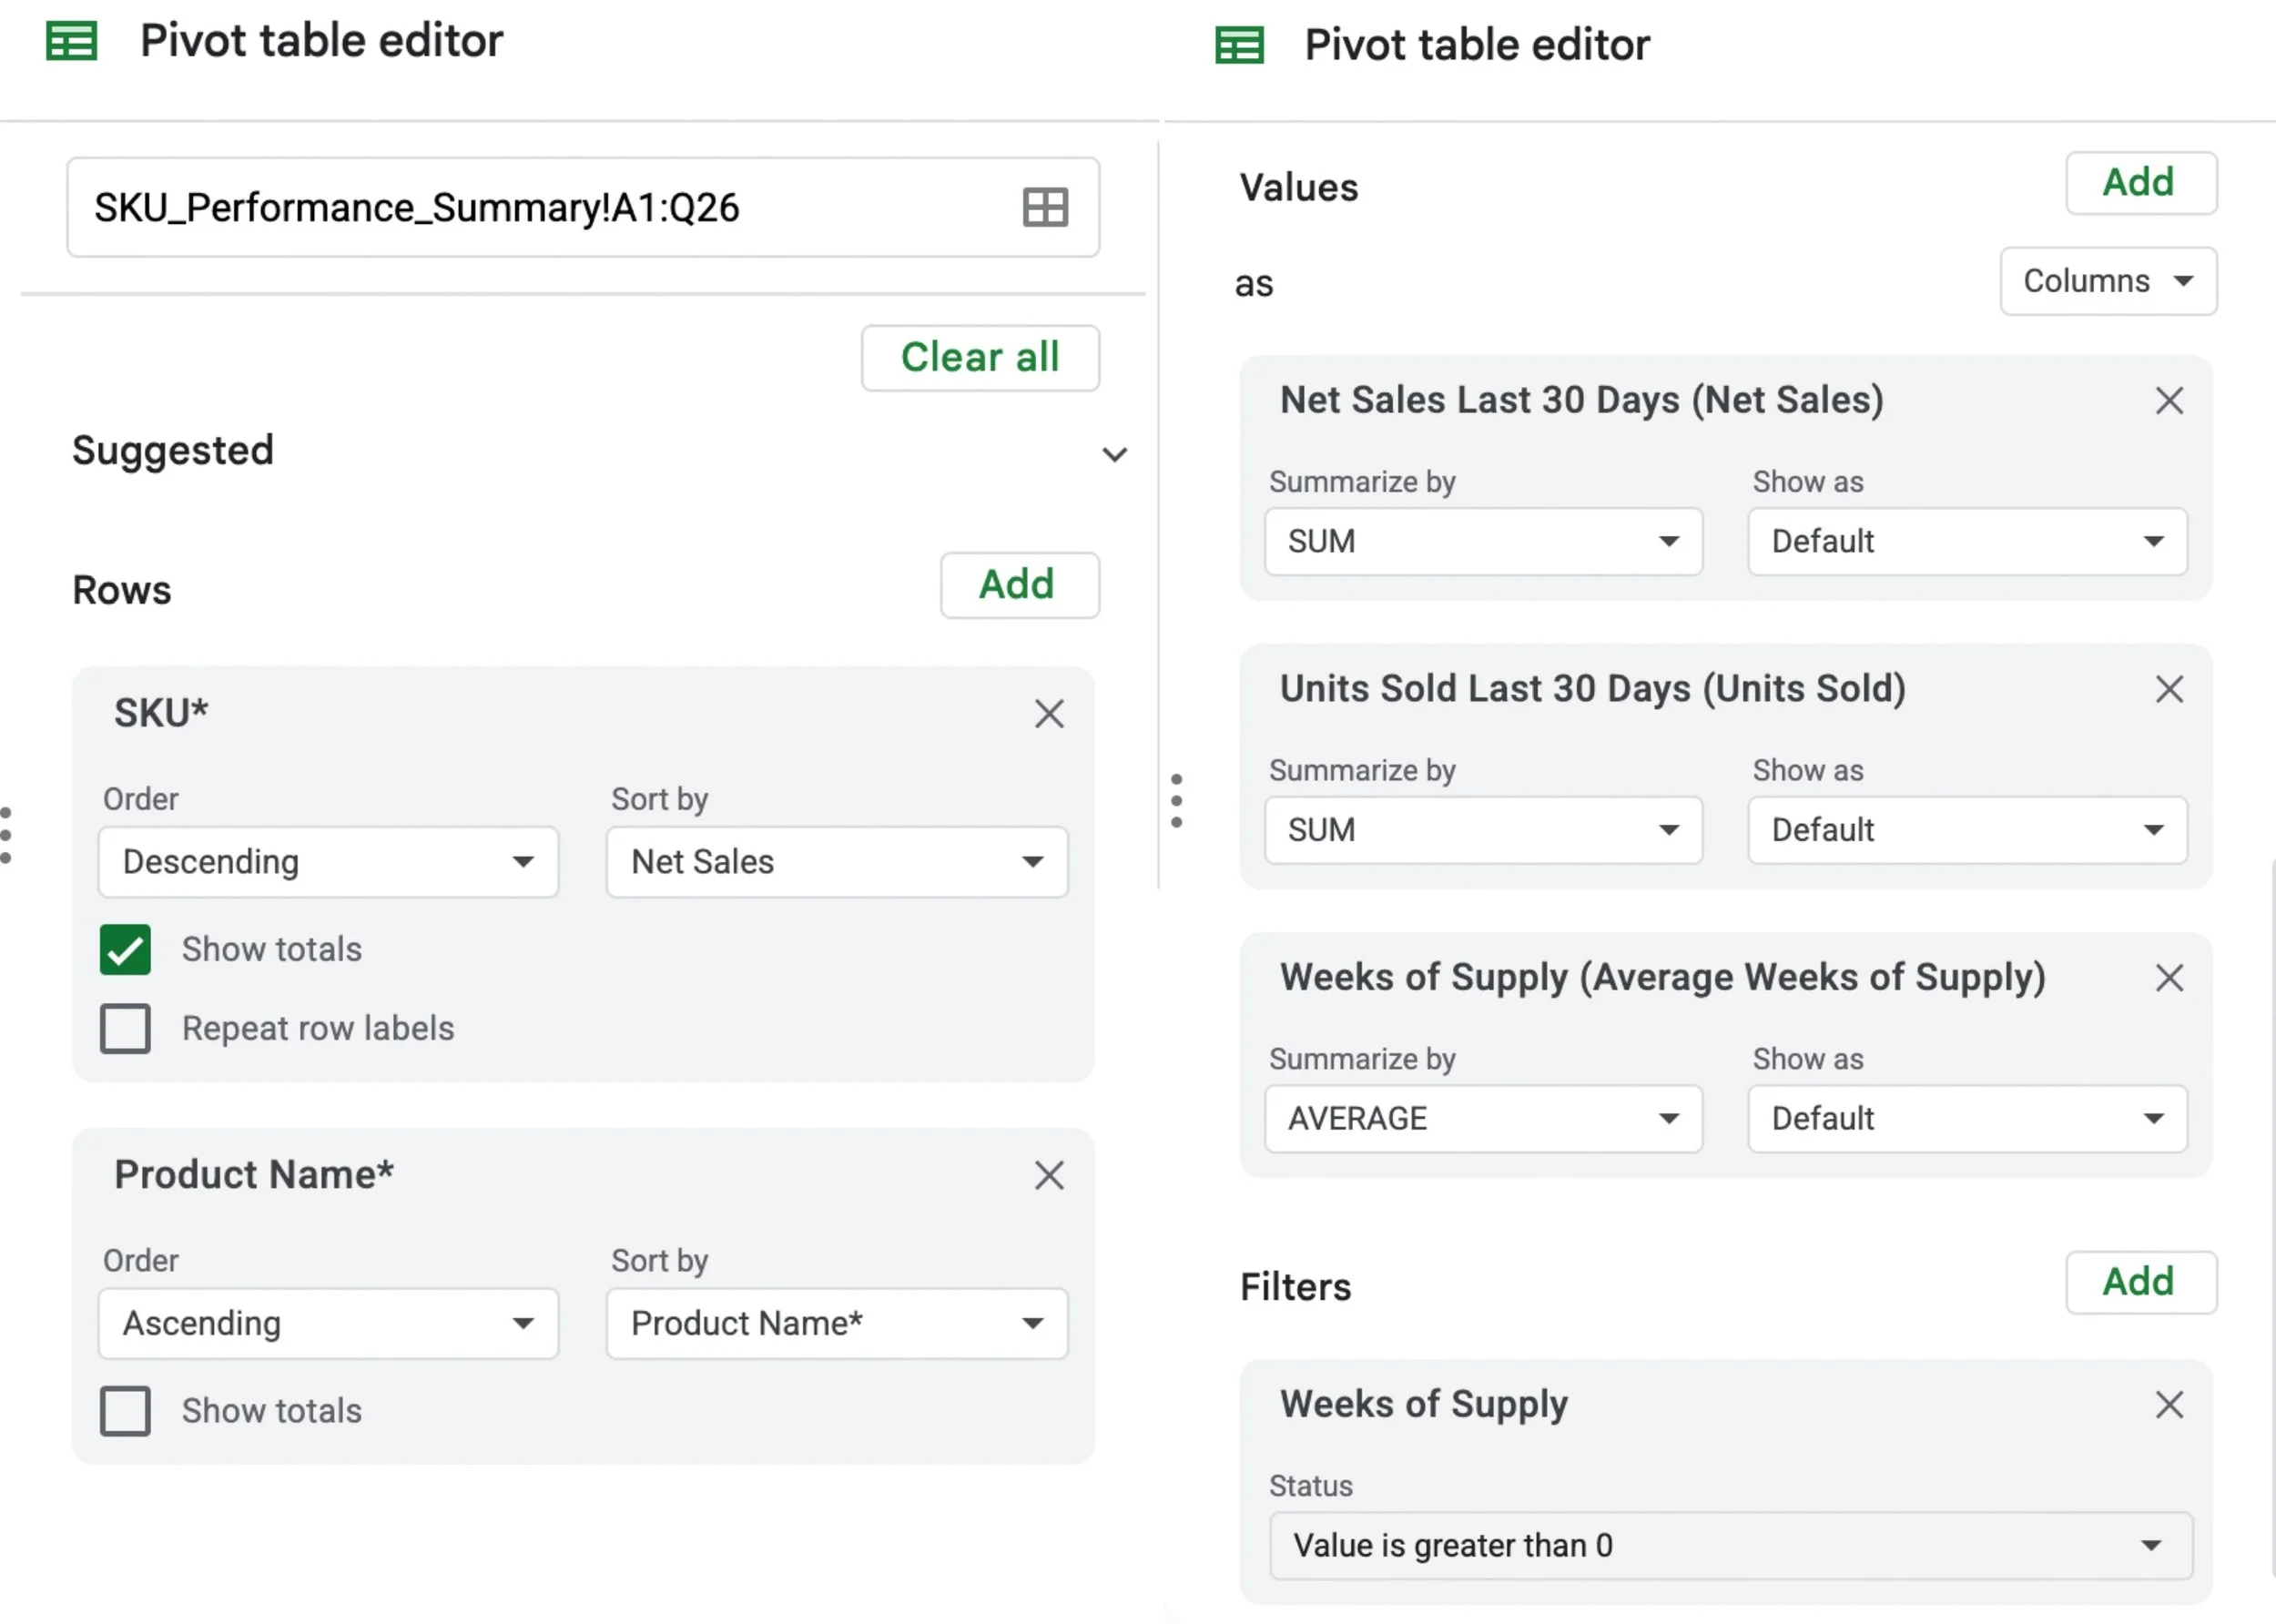Open the AVERAGE summarize by dropdown
Screen dimensions: 2276x1624
(x=1482, y=1118)
